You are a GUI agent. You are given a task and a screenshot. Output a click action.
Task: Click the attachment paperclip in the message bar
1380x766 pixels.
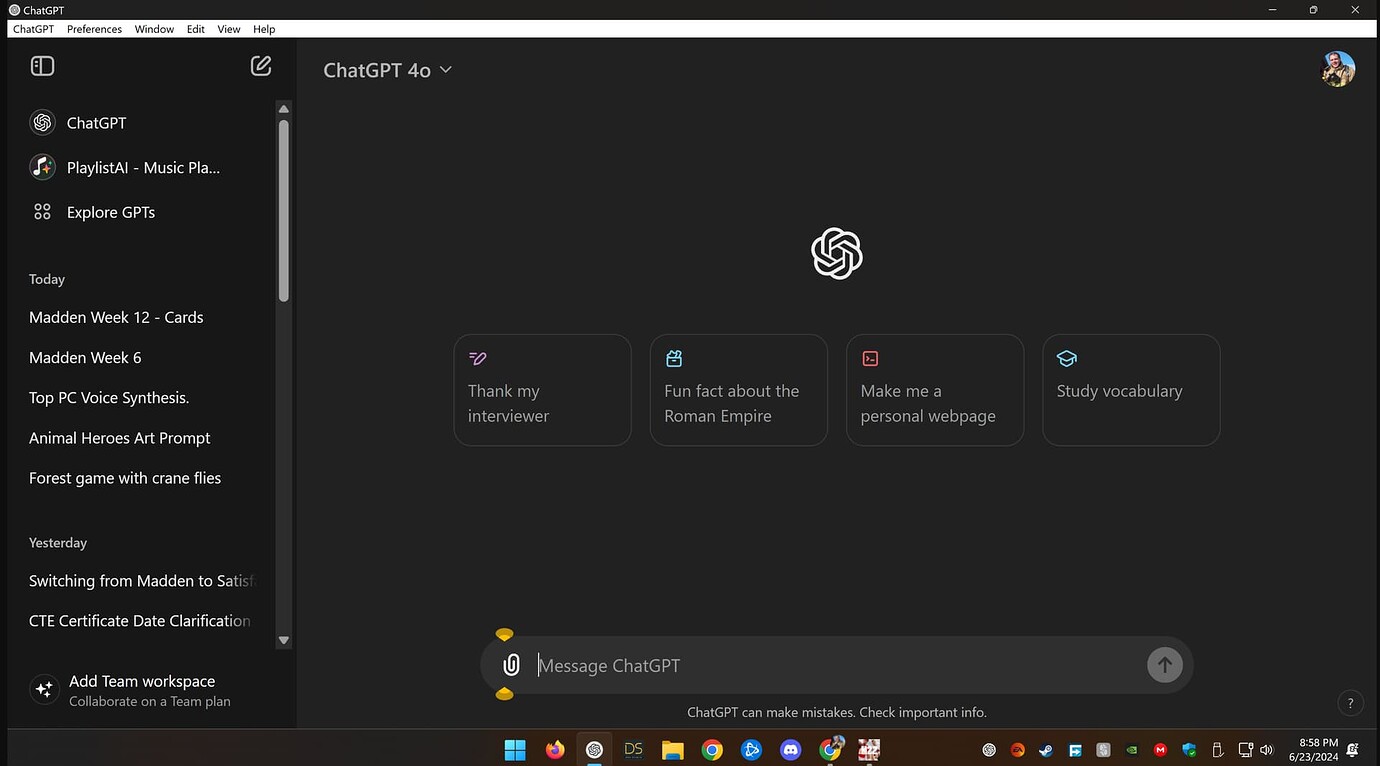[x=511, y=664]
